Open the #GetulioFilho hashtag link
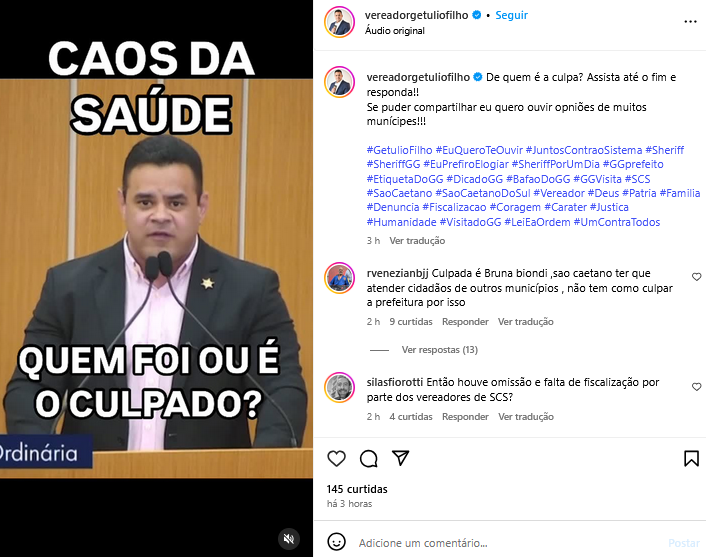Image resolution: width=706 pixels, height=557 pixels. tap(399, 150)
